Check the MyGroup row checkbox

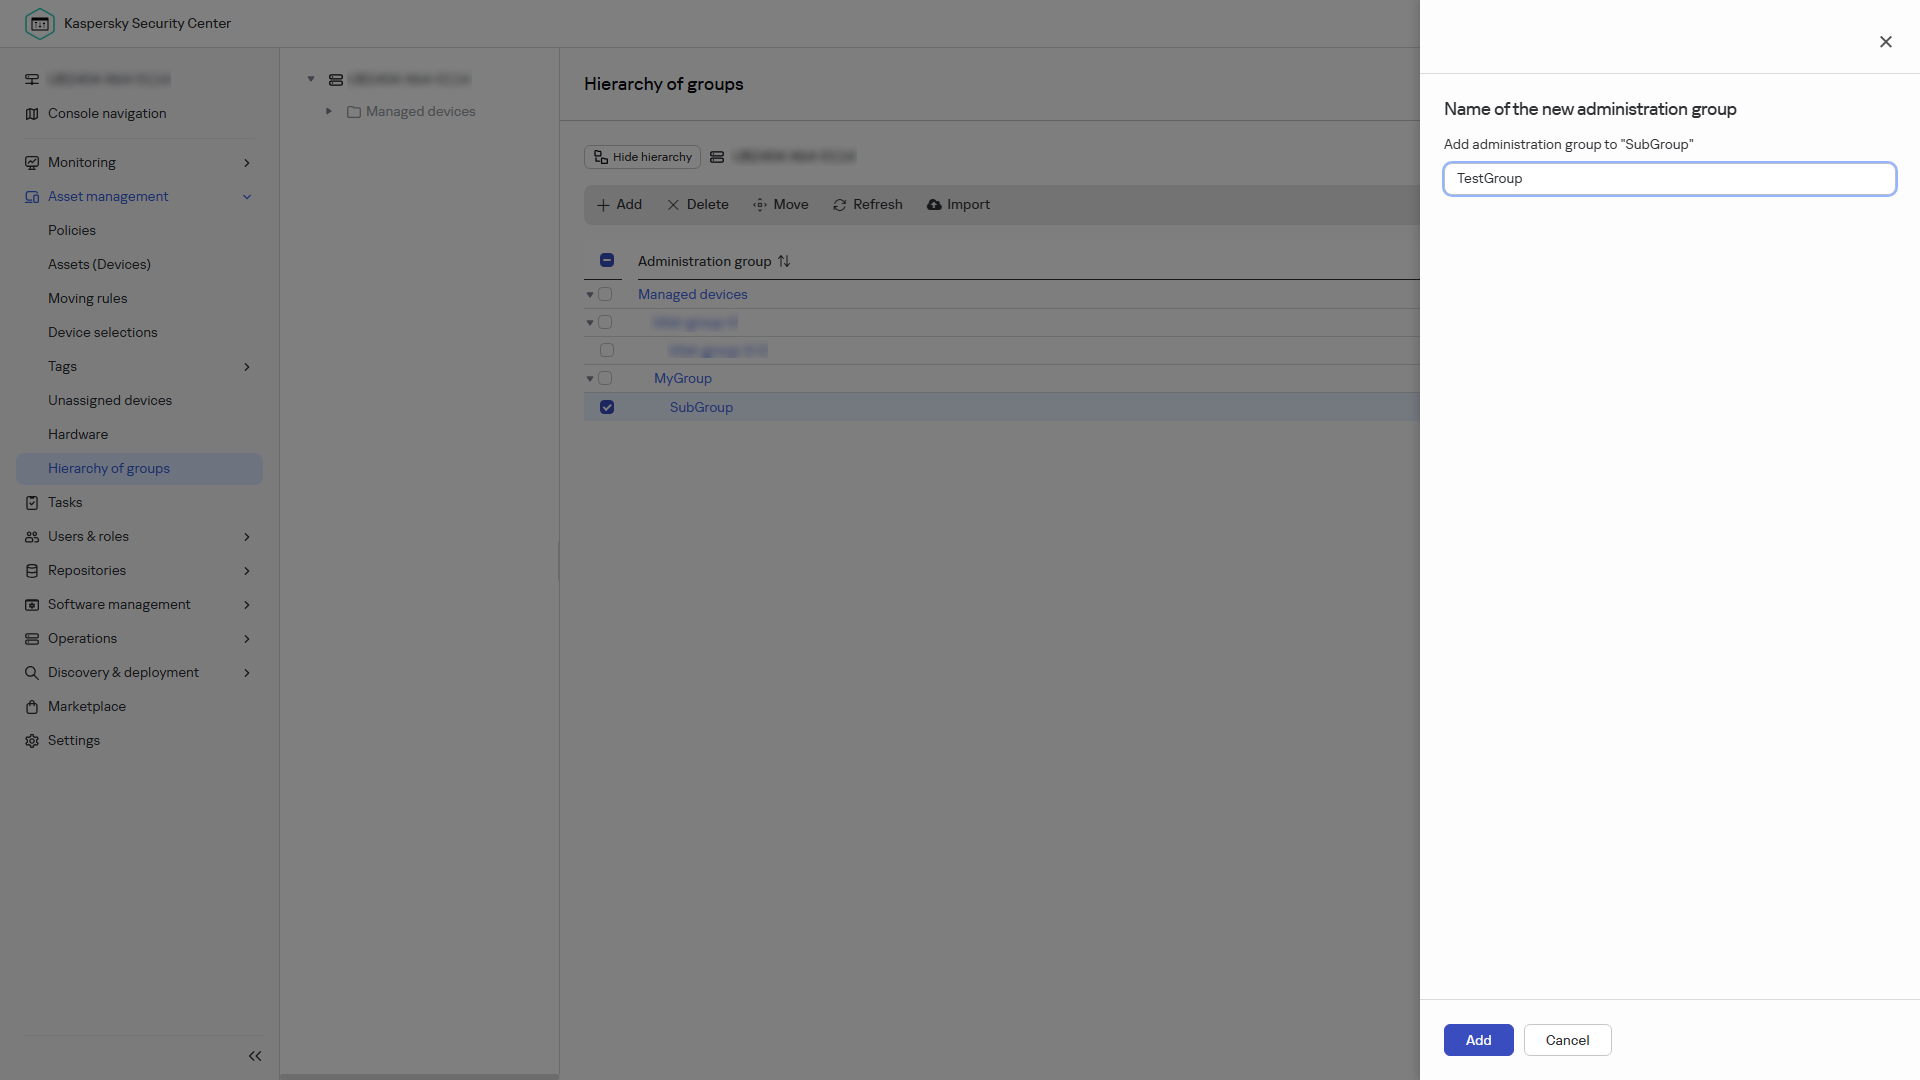coord(605,379)
